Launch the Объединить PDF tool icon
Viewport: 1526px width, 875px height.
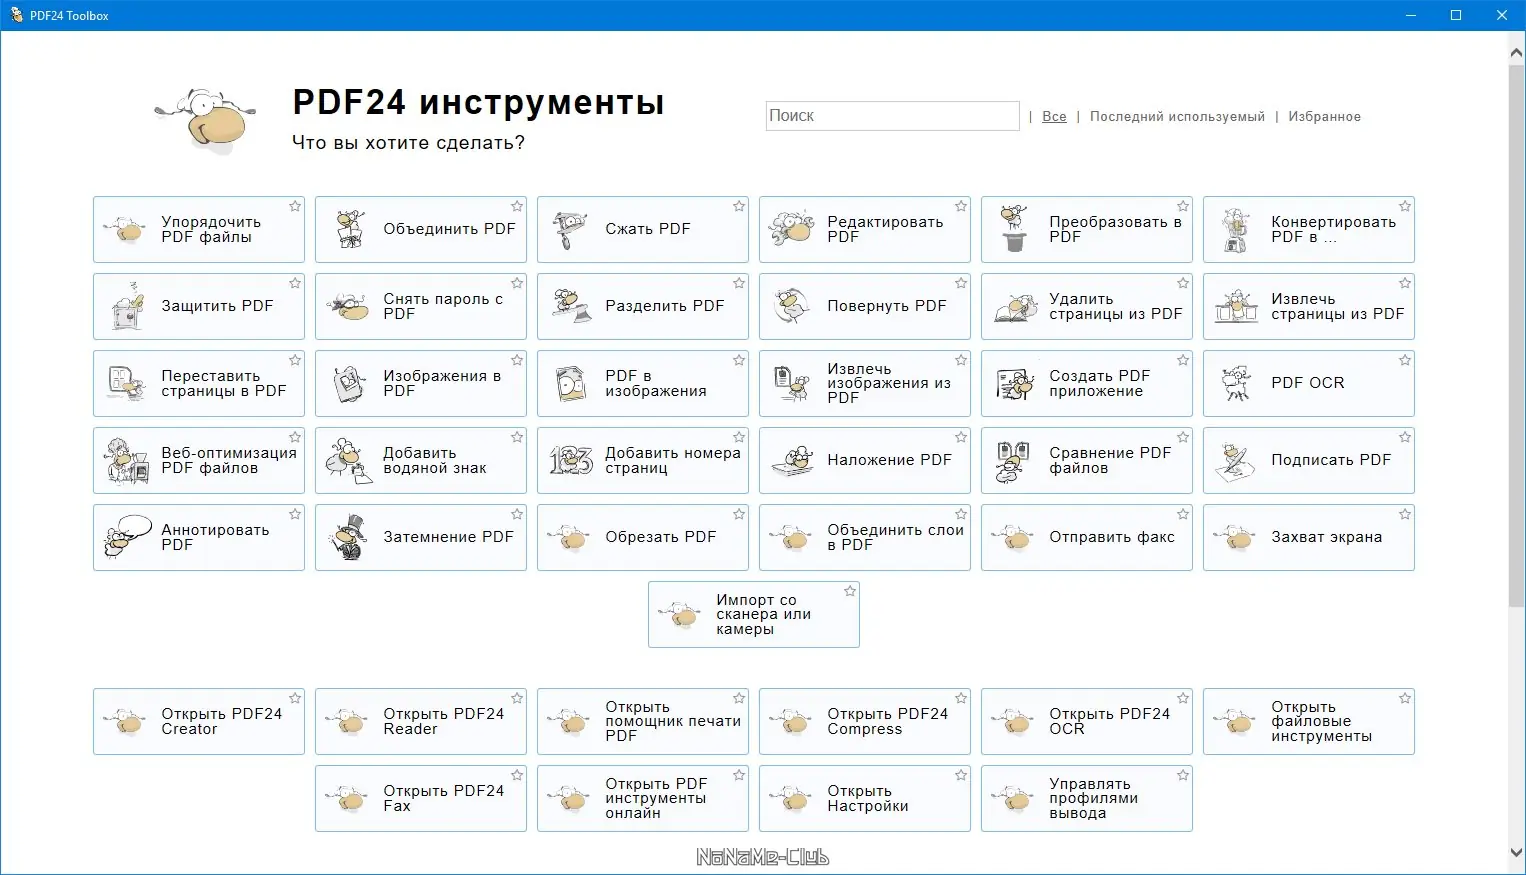(x=350, y=230)
